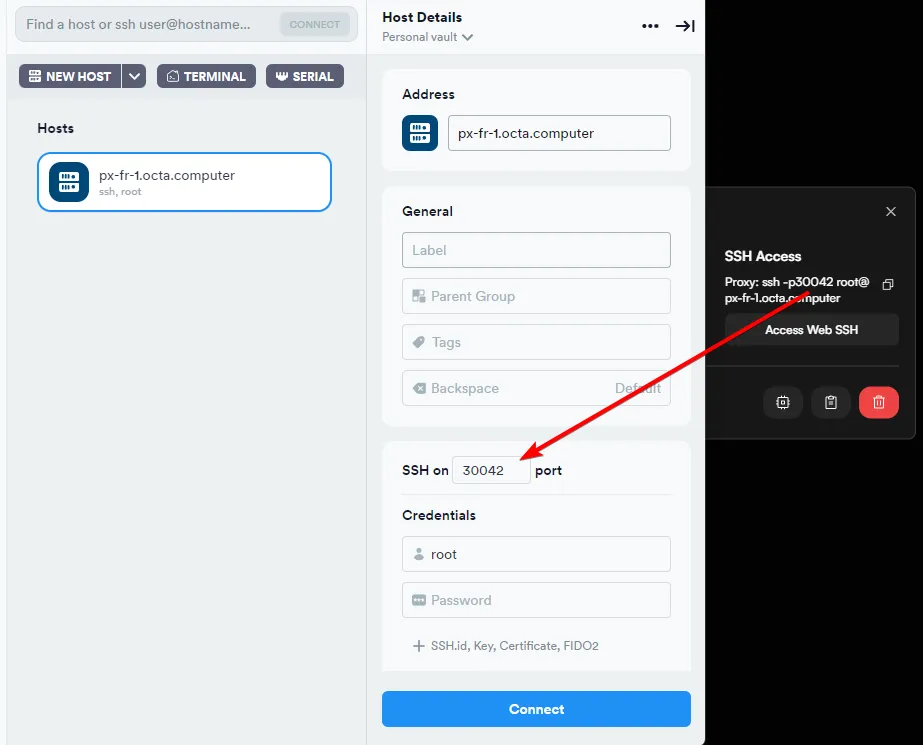Image resolution: width=923 pixels, height=745 pixels.
Task: Click the clipboard icon in SSH Access panel
Action: [831, 403]
